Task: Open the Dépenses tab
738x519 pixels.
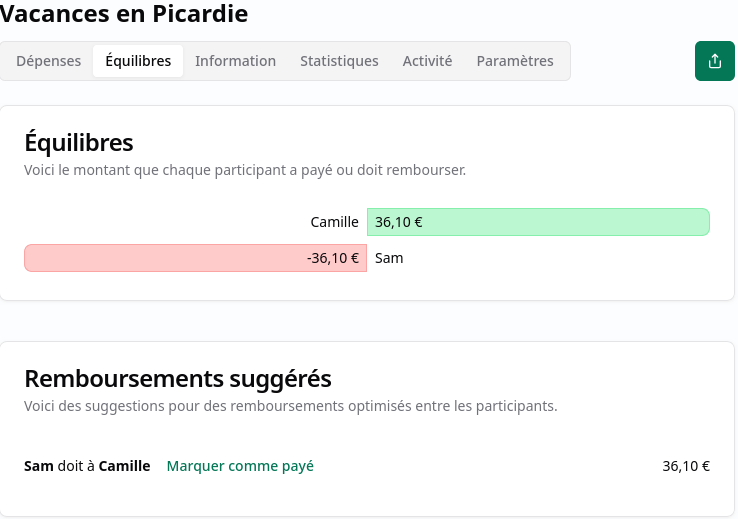Action: 49,61
